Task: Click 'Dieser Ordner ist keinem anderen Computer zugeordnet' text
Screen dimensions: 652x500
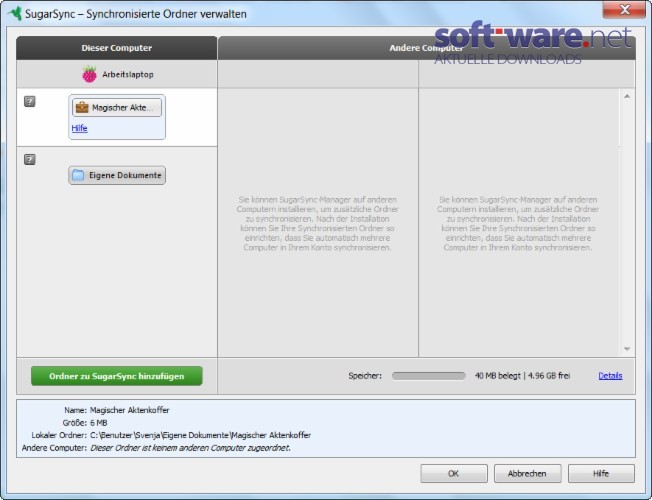Action: [x=190, y=448]
